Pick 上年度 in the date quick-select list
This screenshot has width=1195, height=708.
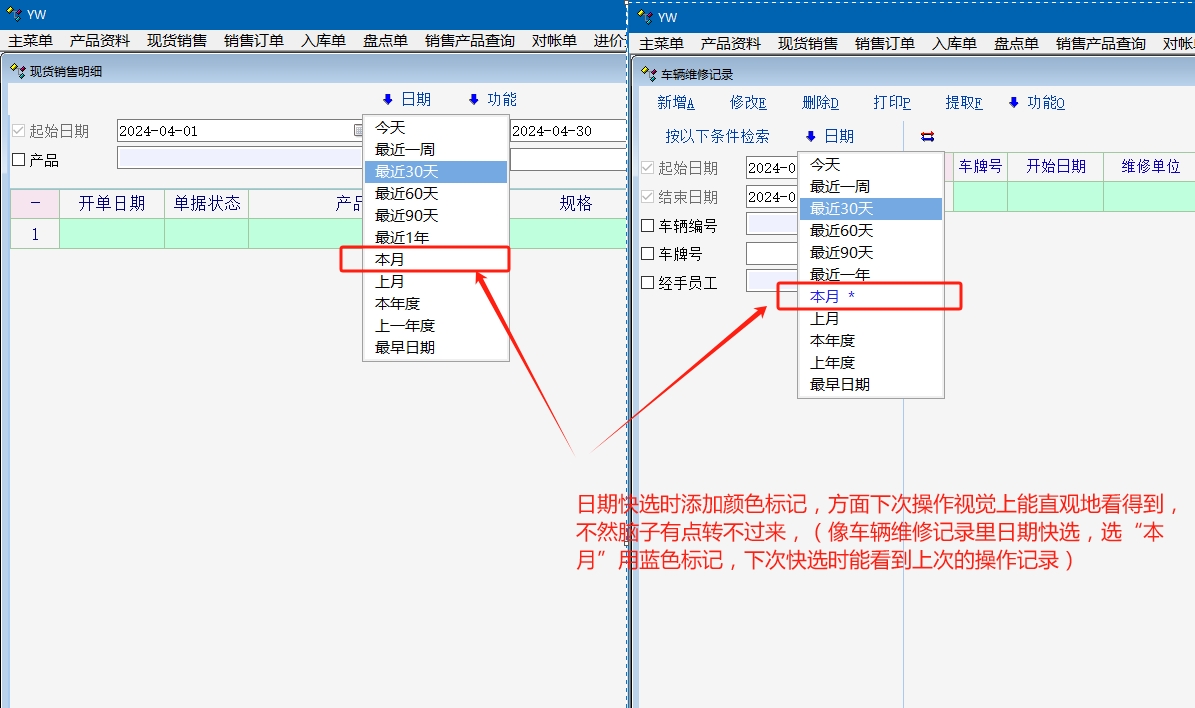pyautogui.click(x=832, y=362)
